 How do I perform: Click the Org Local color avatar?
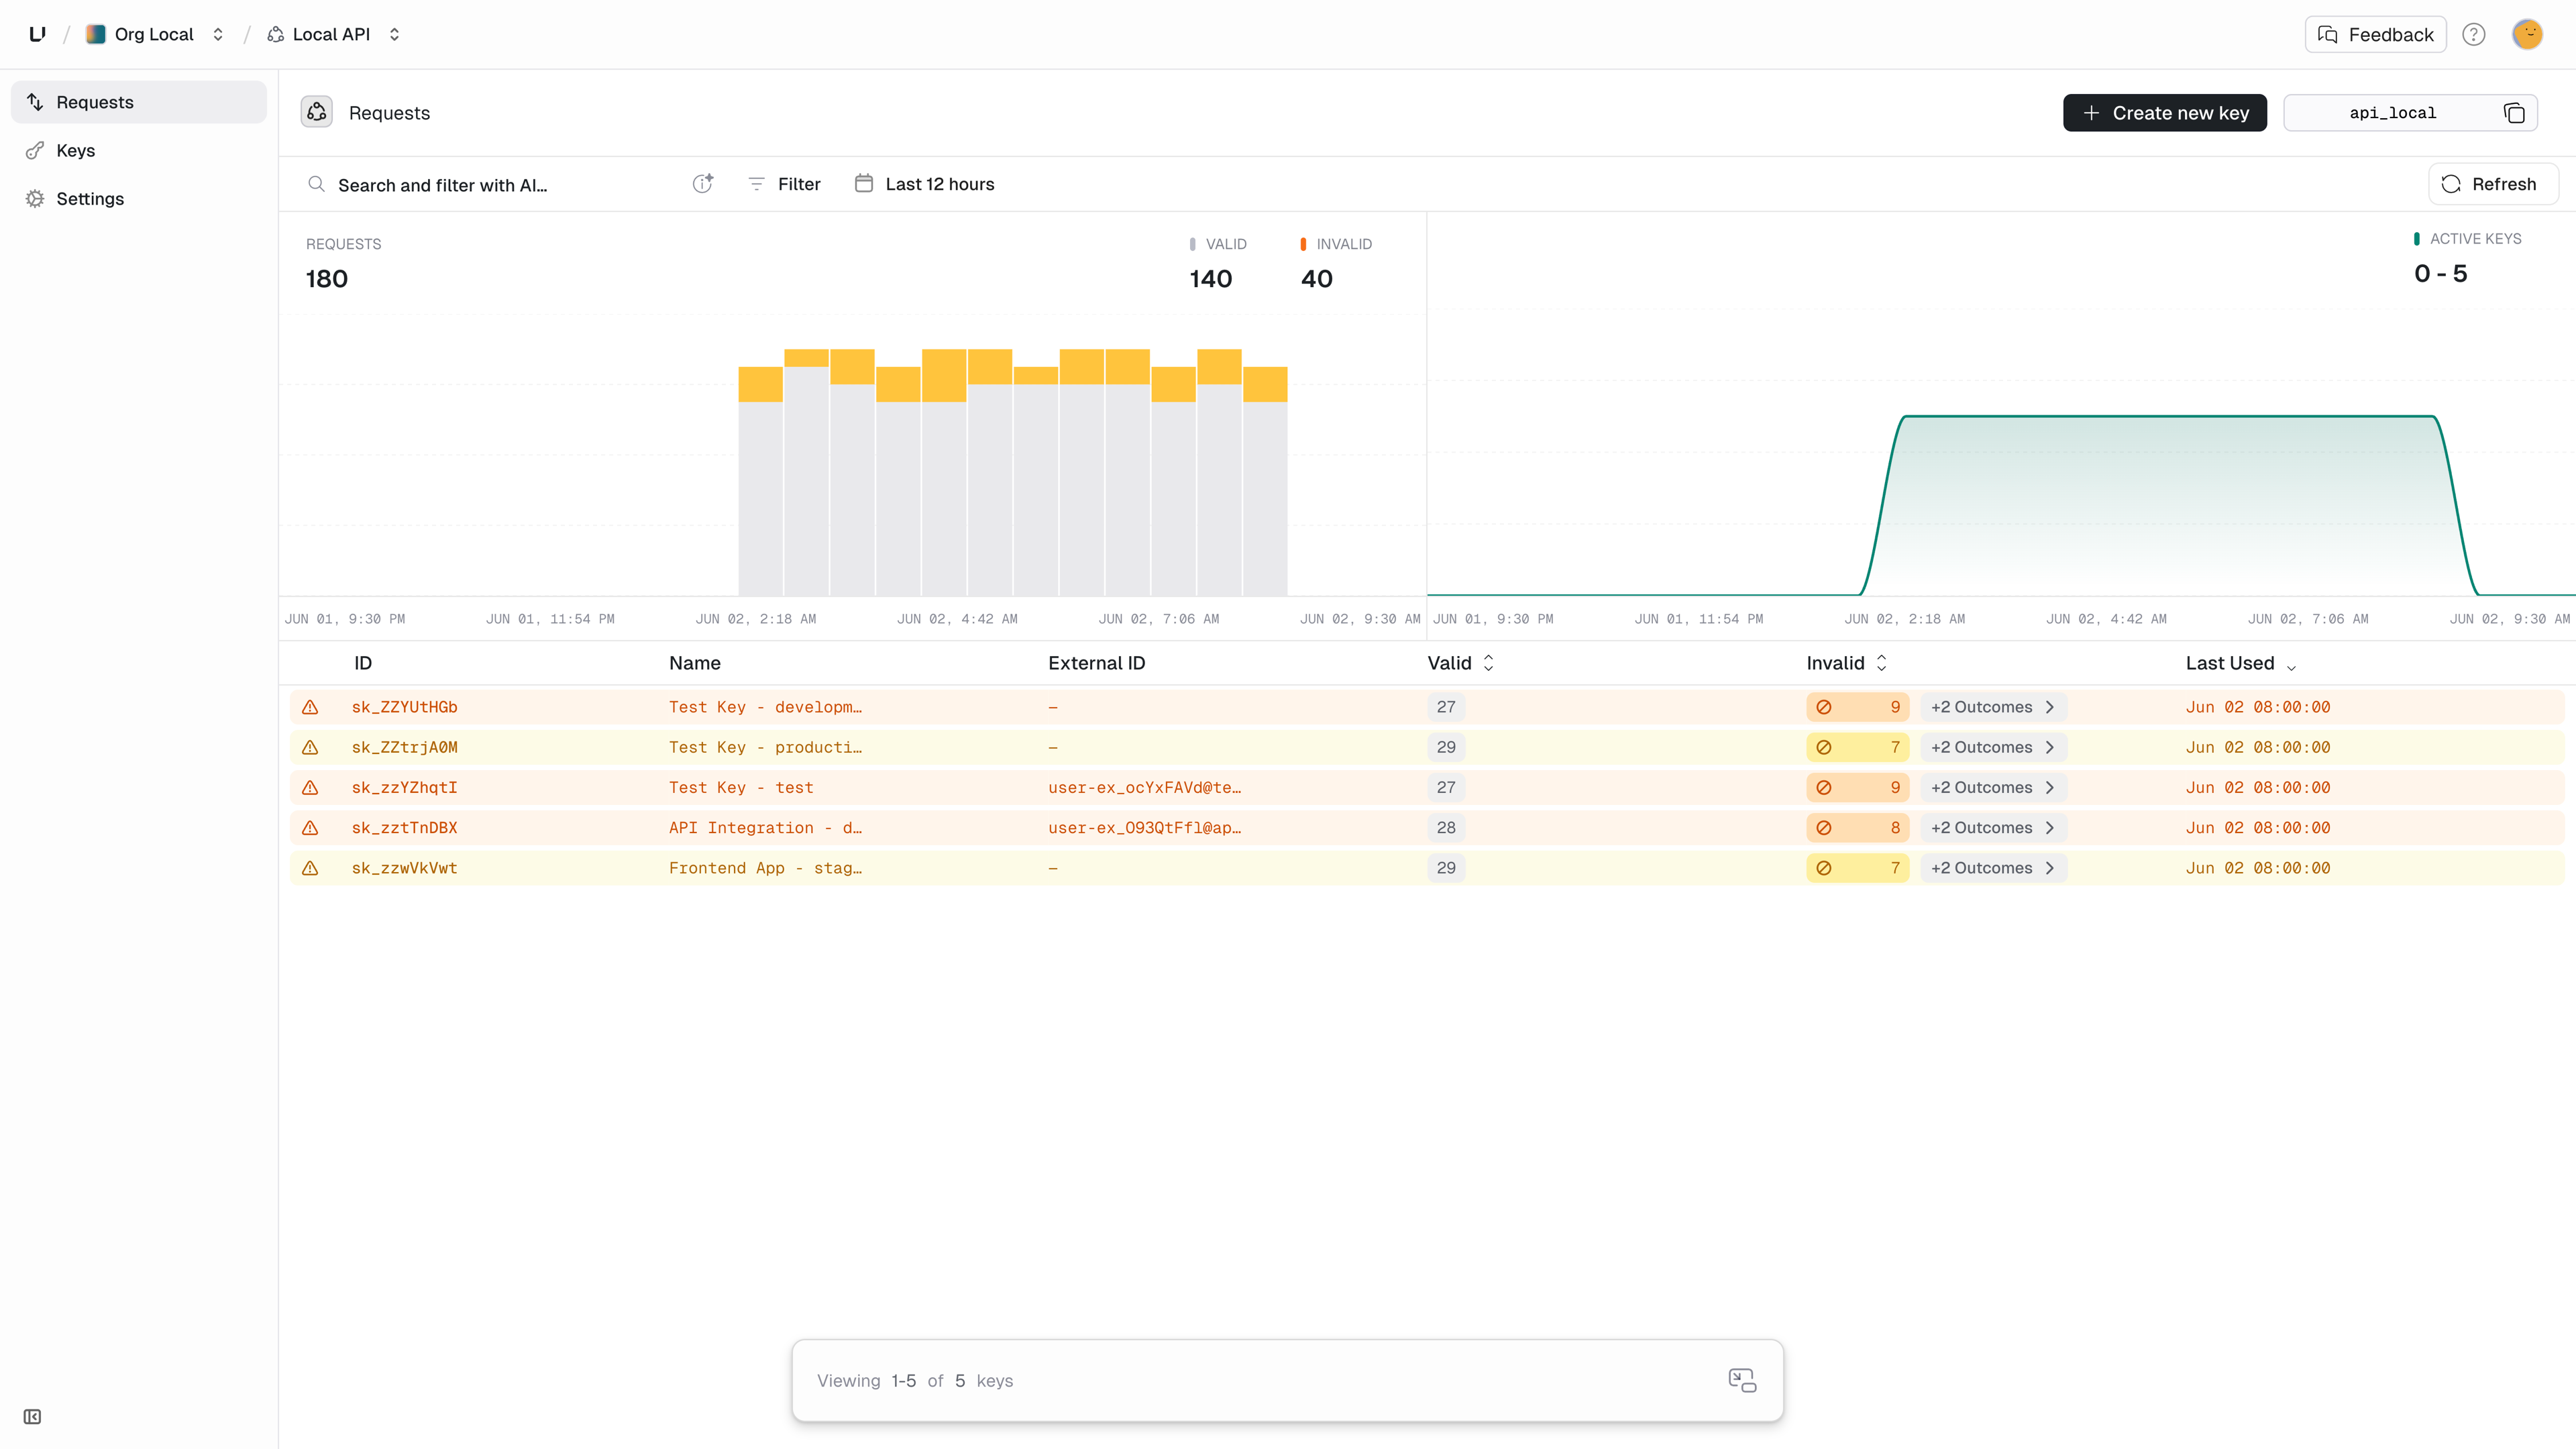click(95, 34)
